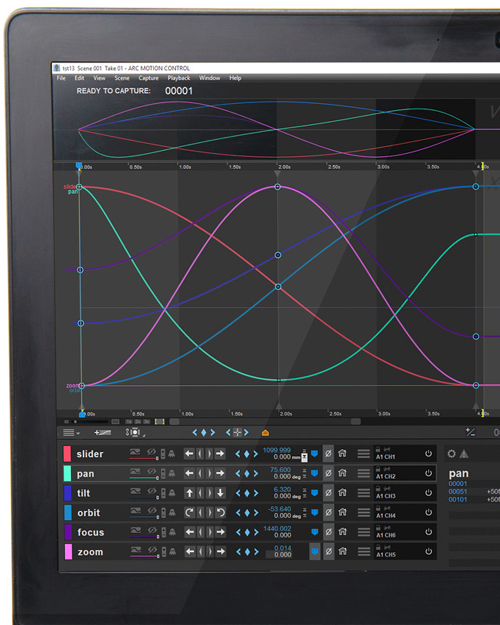Click the pink zoom color swatch
The width and height of the screenshot is (500, 625).
pos(68,552)
